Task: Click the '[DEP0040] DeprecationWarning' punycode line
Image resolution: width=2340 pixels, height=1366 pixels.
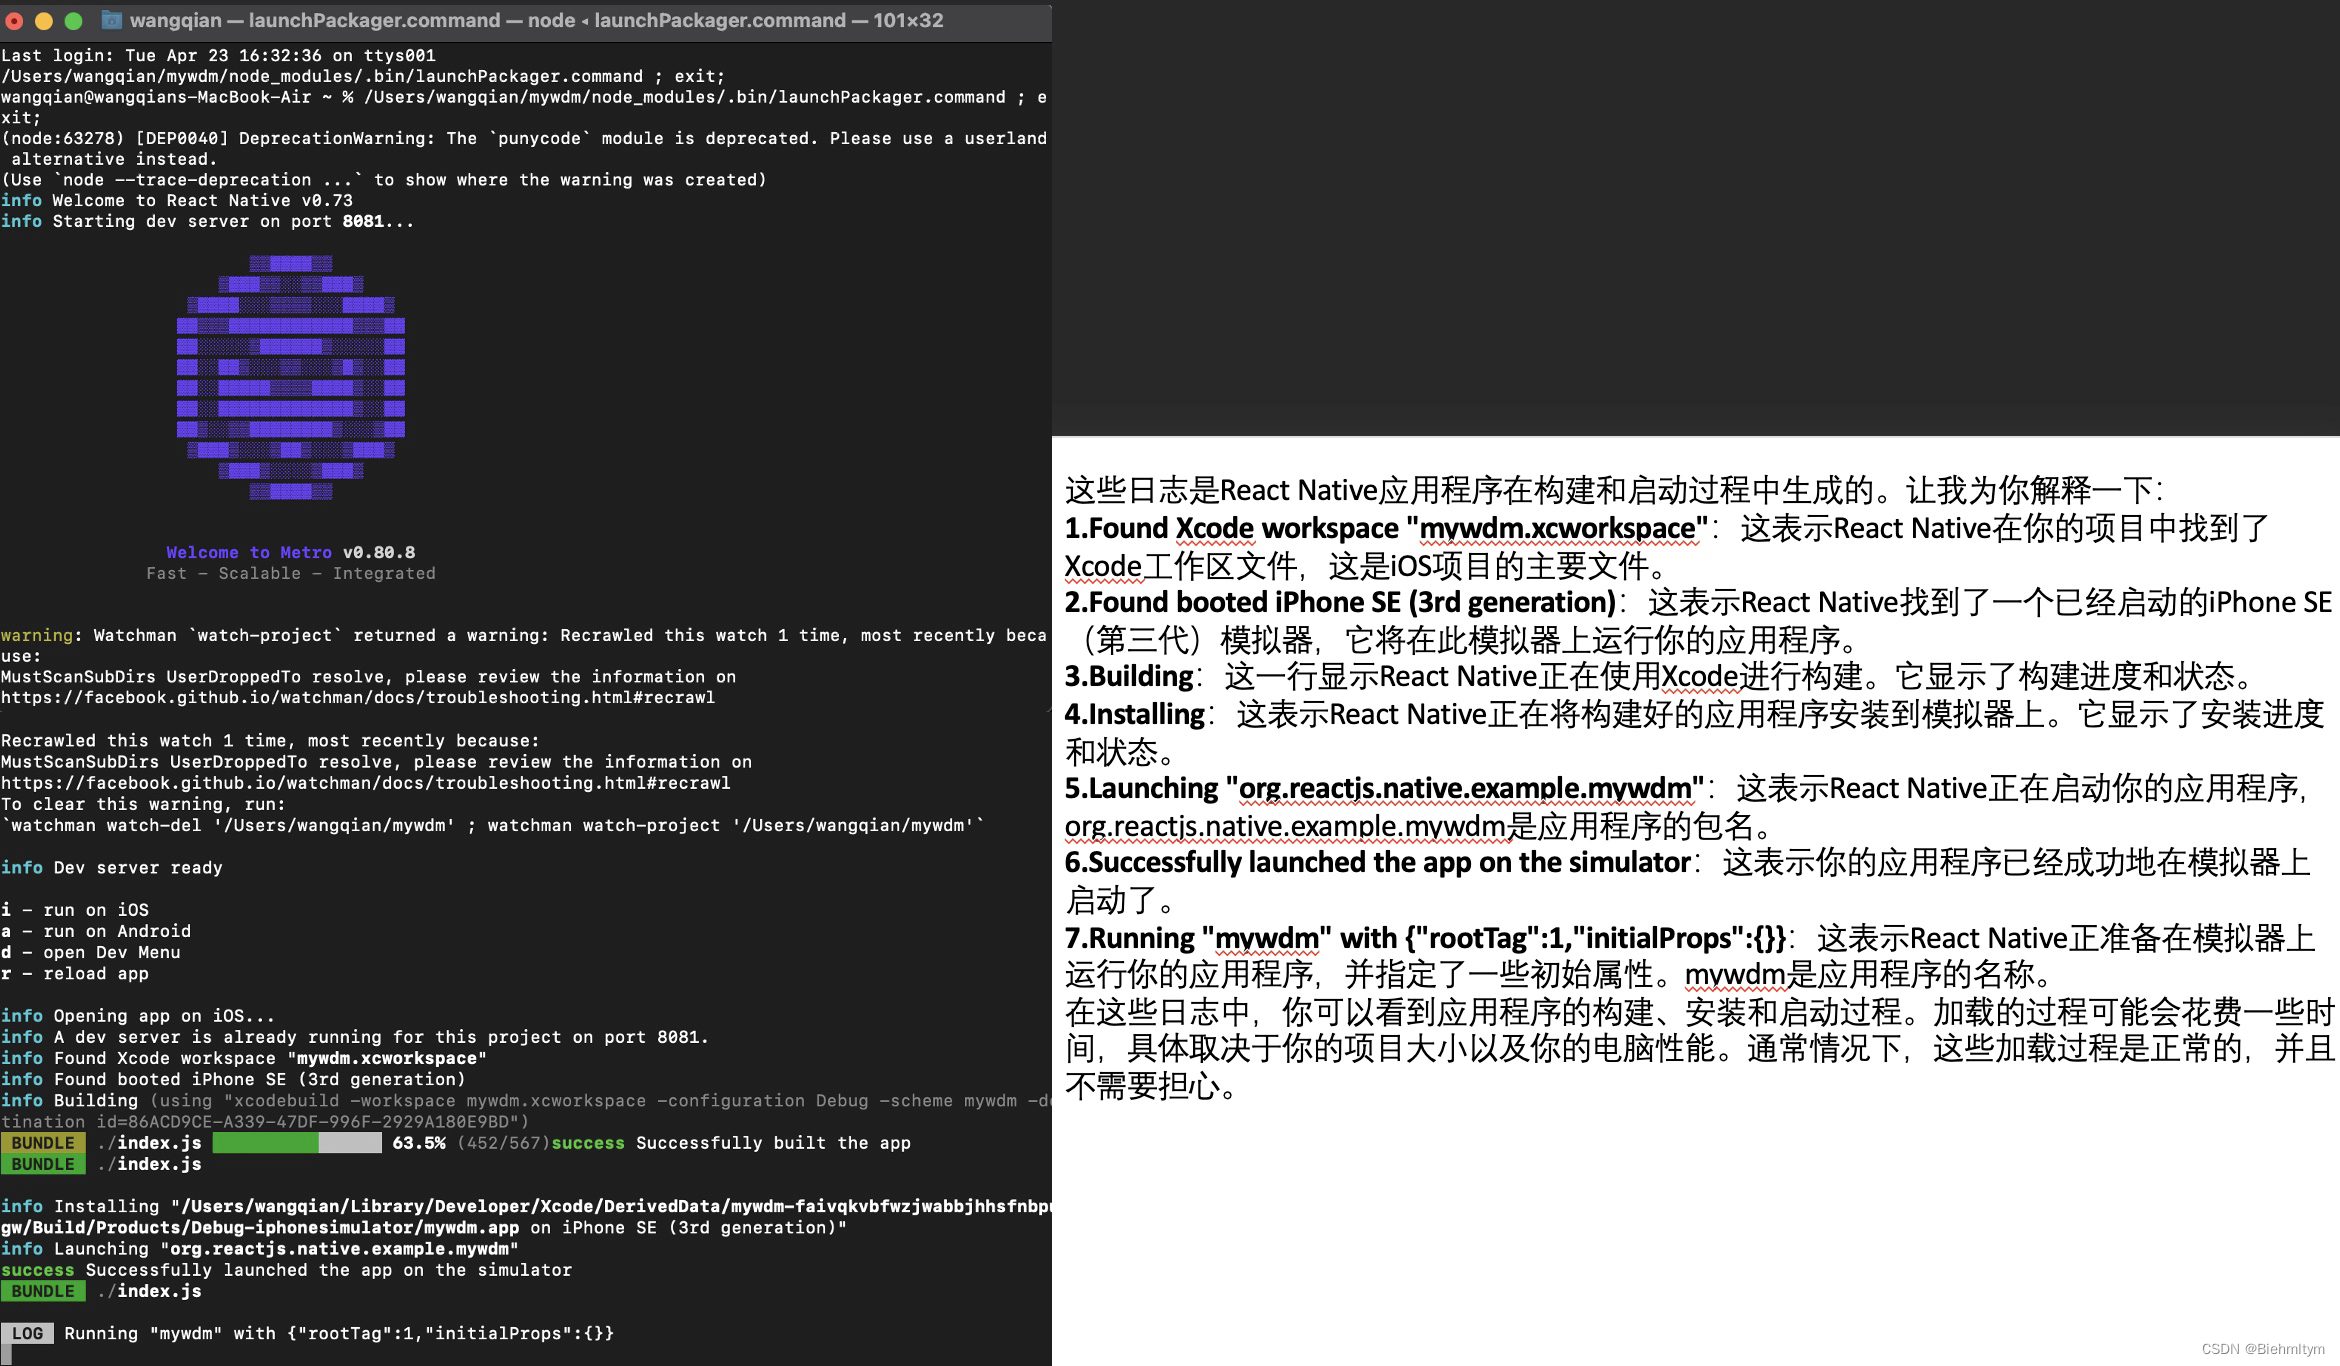Action: (x=524, y=138)
